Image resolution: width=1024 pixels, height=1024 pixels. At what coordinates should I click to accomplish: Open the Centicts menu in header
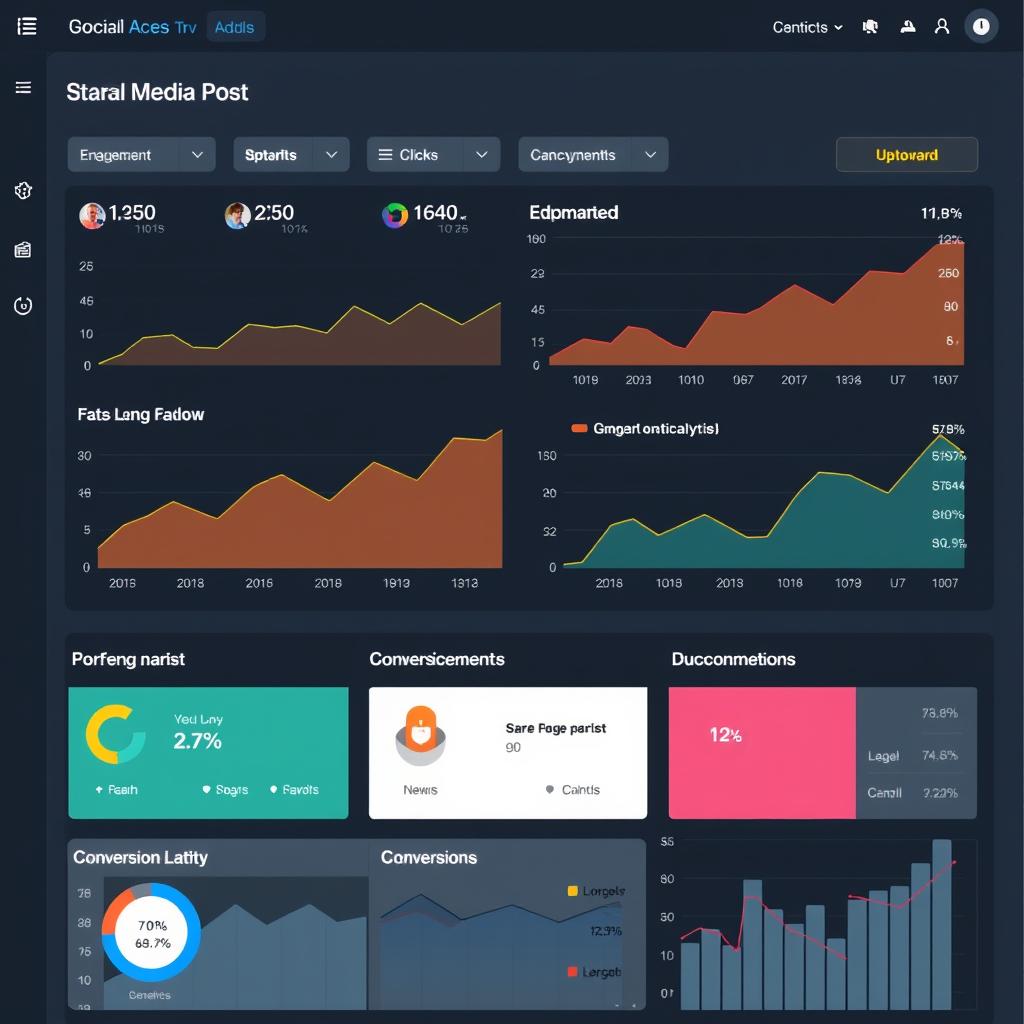click(x=807, y=27)
